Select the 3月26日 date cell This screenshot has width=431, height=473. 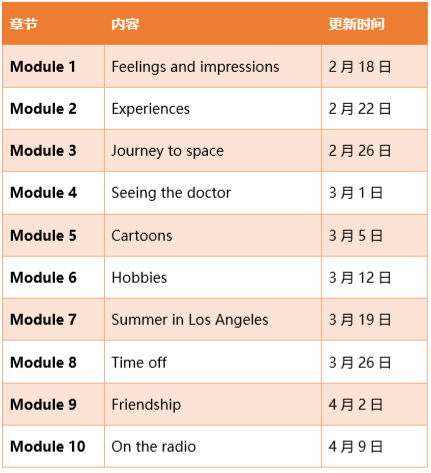[x=374, y=362]
